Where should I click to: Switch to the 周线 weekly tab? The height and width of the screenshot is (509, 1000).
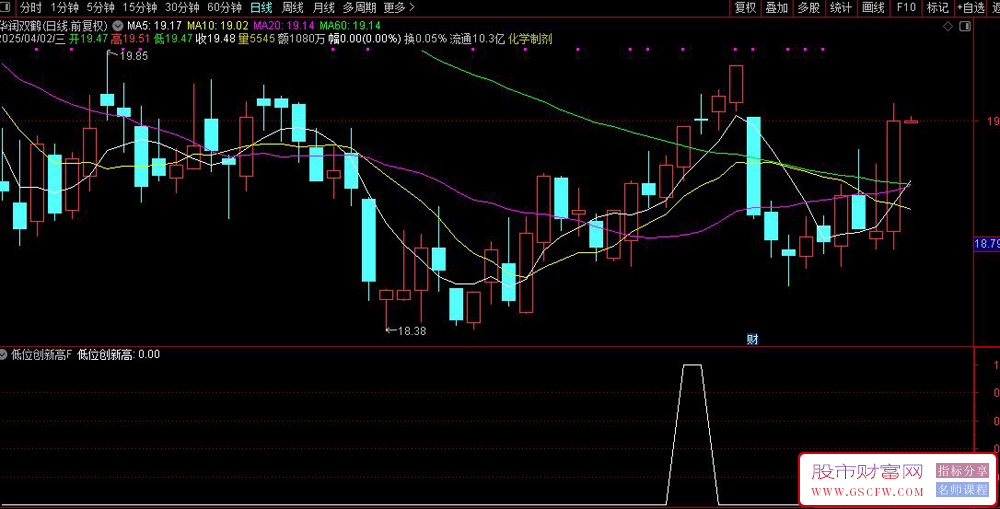point(293,8)
